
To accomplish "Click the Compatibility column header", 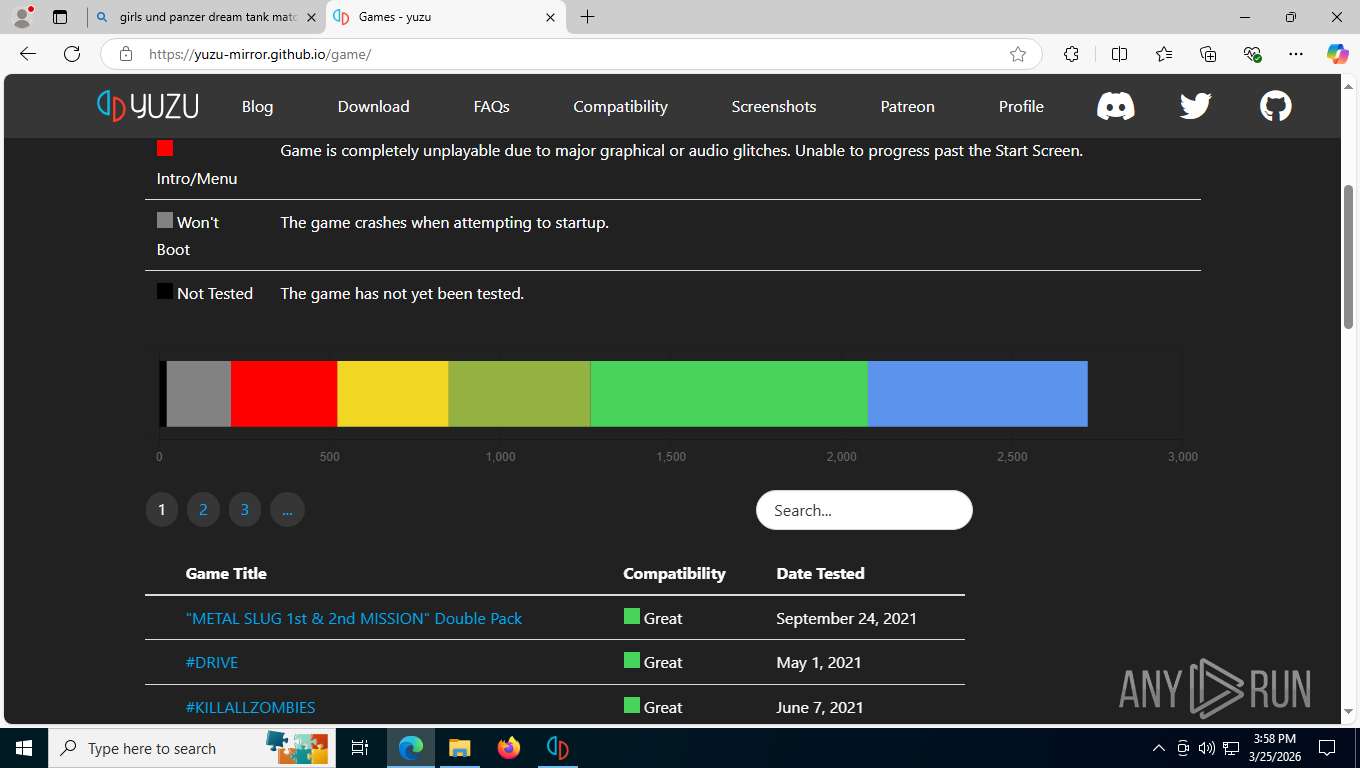I will click(x=674, y=573).
